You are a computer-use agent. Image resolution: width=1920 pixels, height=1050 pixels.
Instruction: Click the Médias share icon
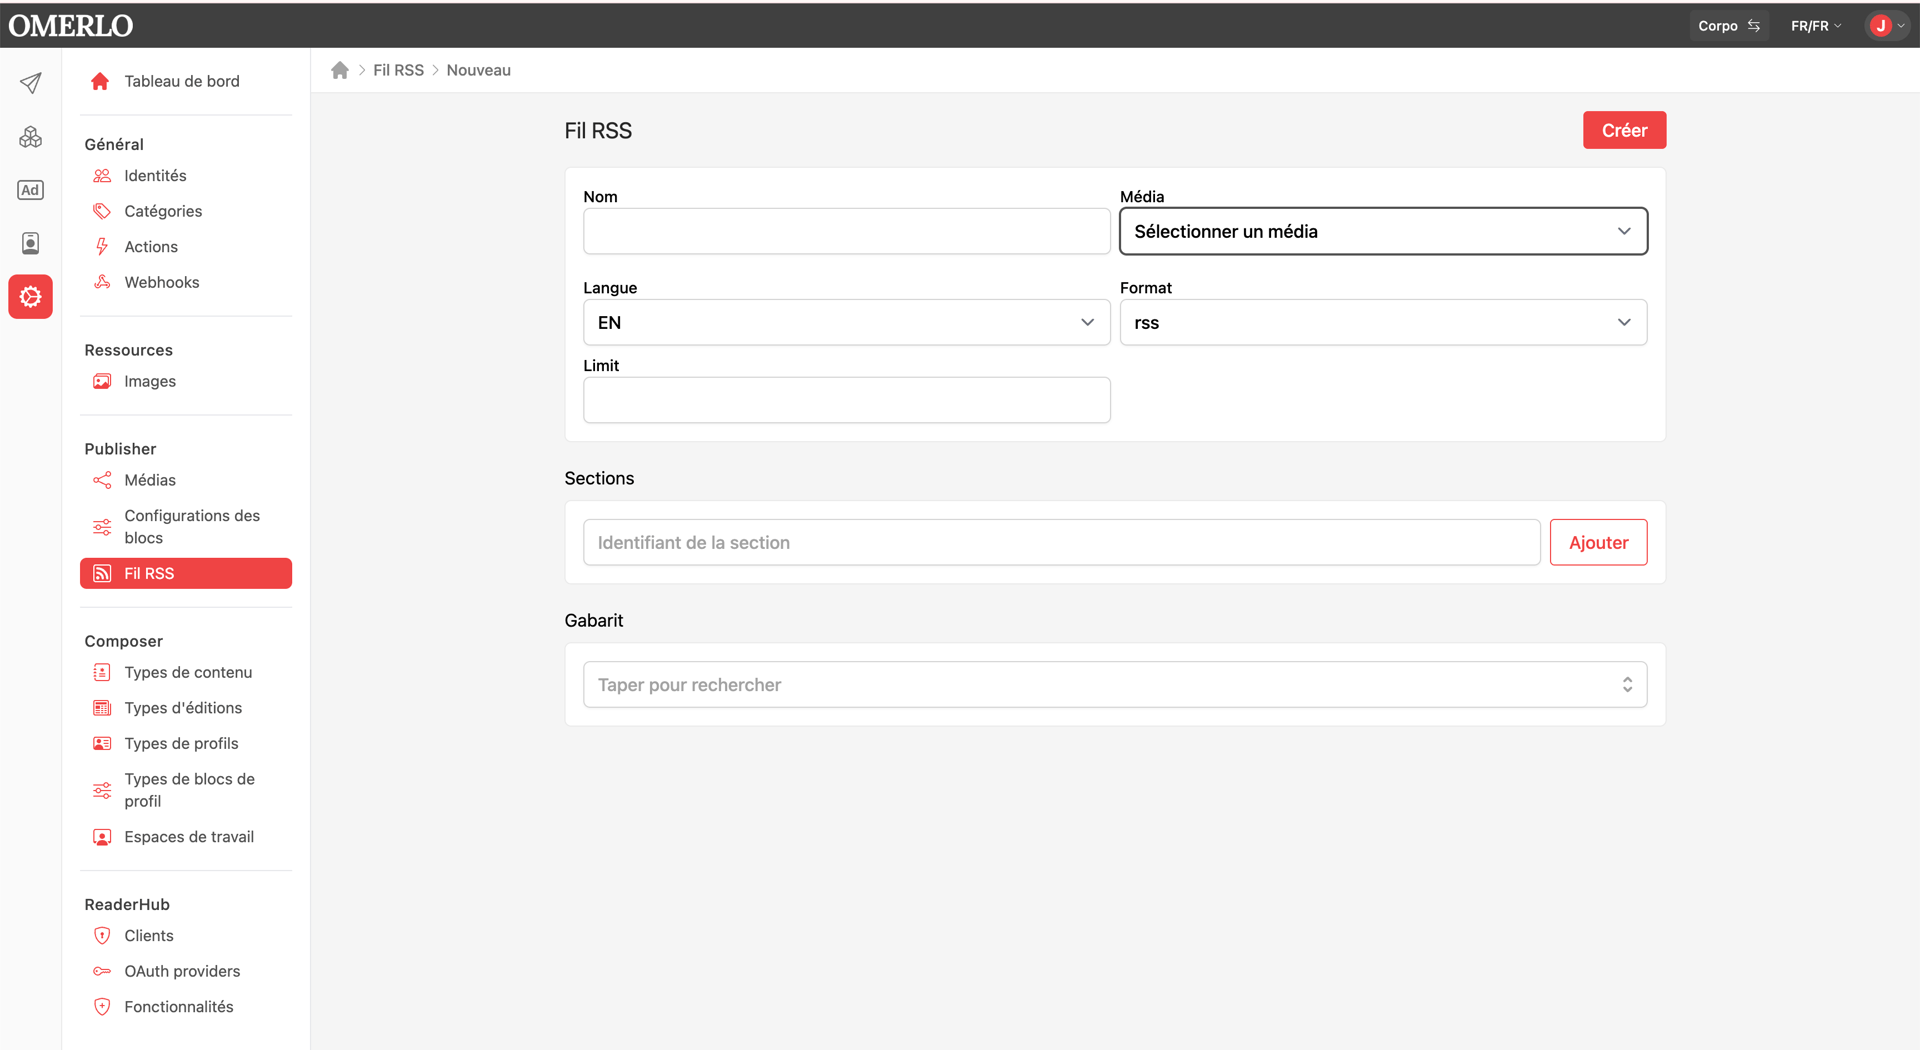coord(102,480)
